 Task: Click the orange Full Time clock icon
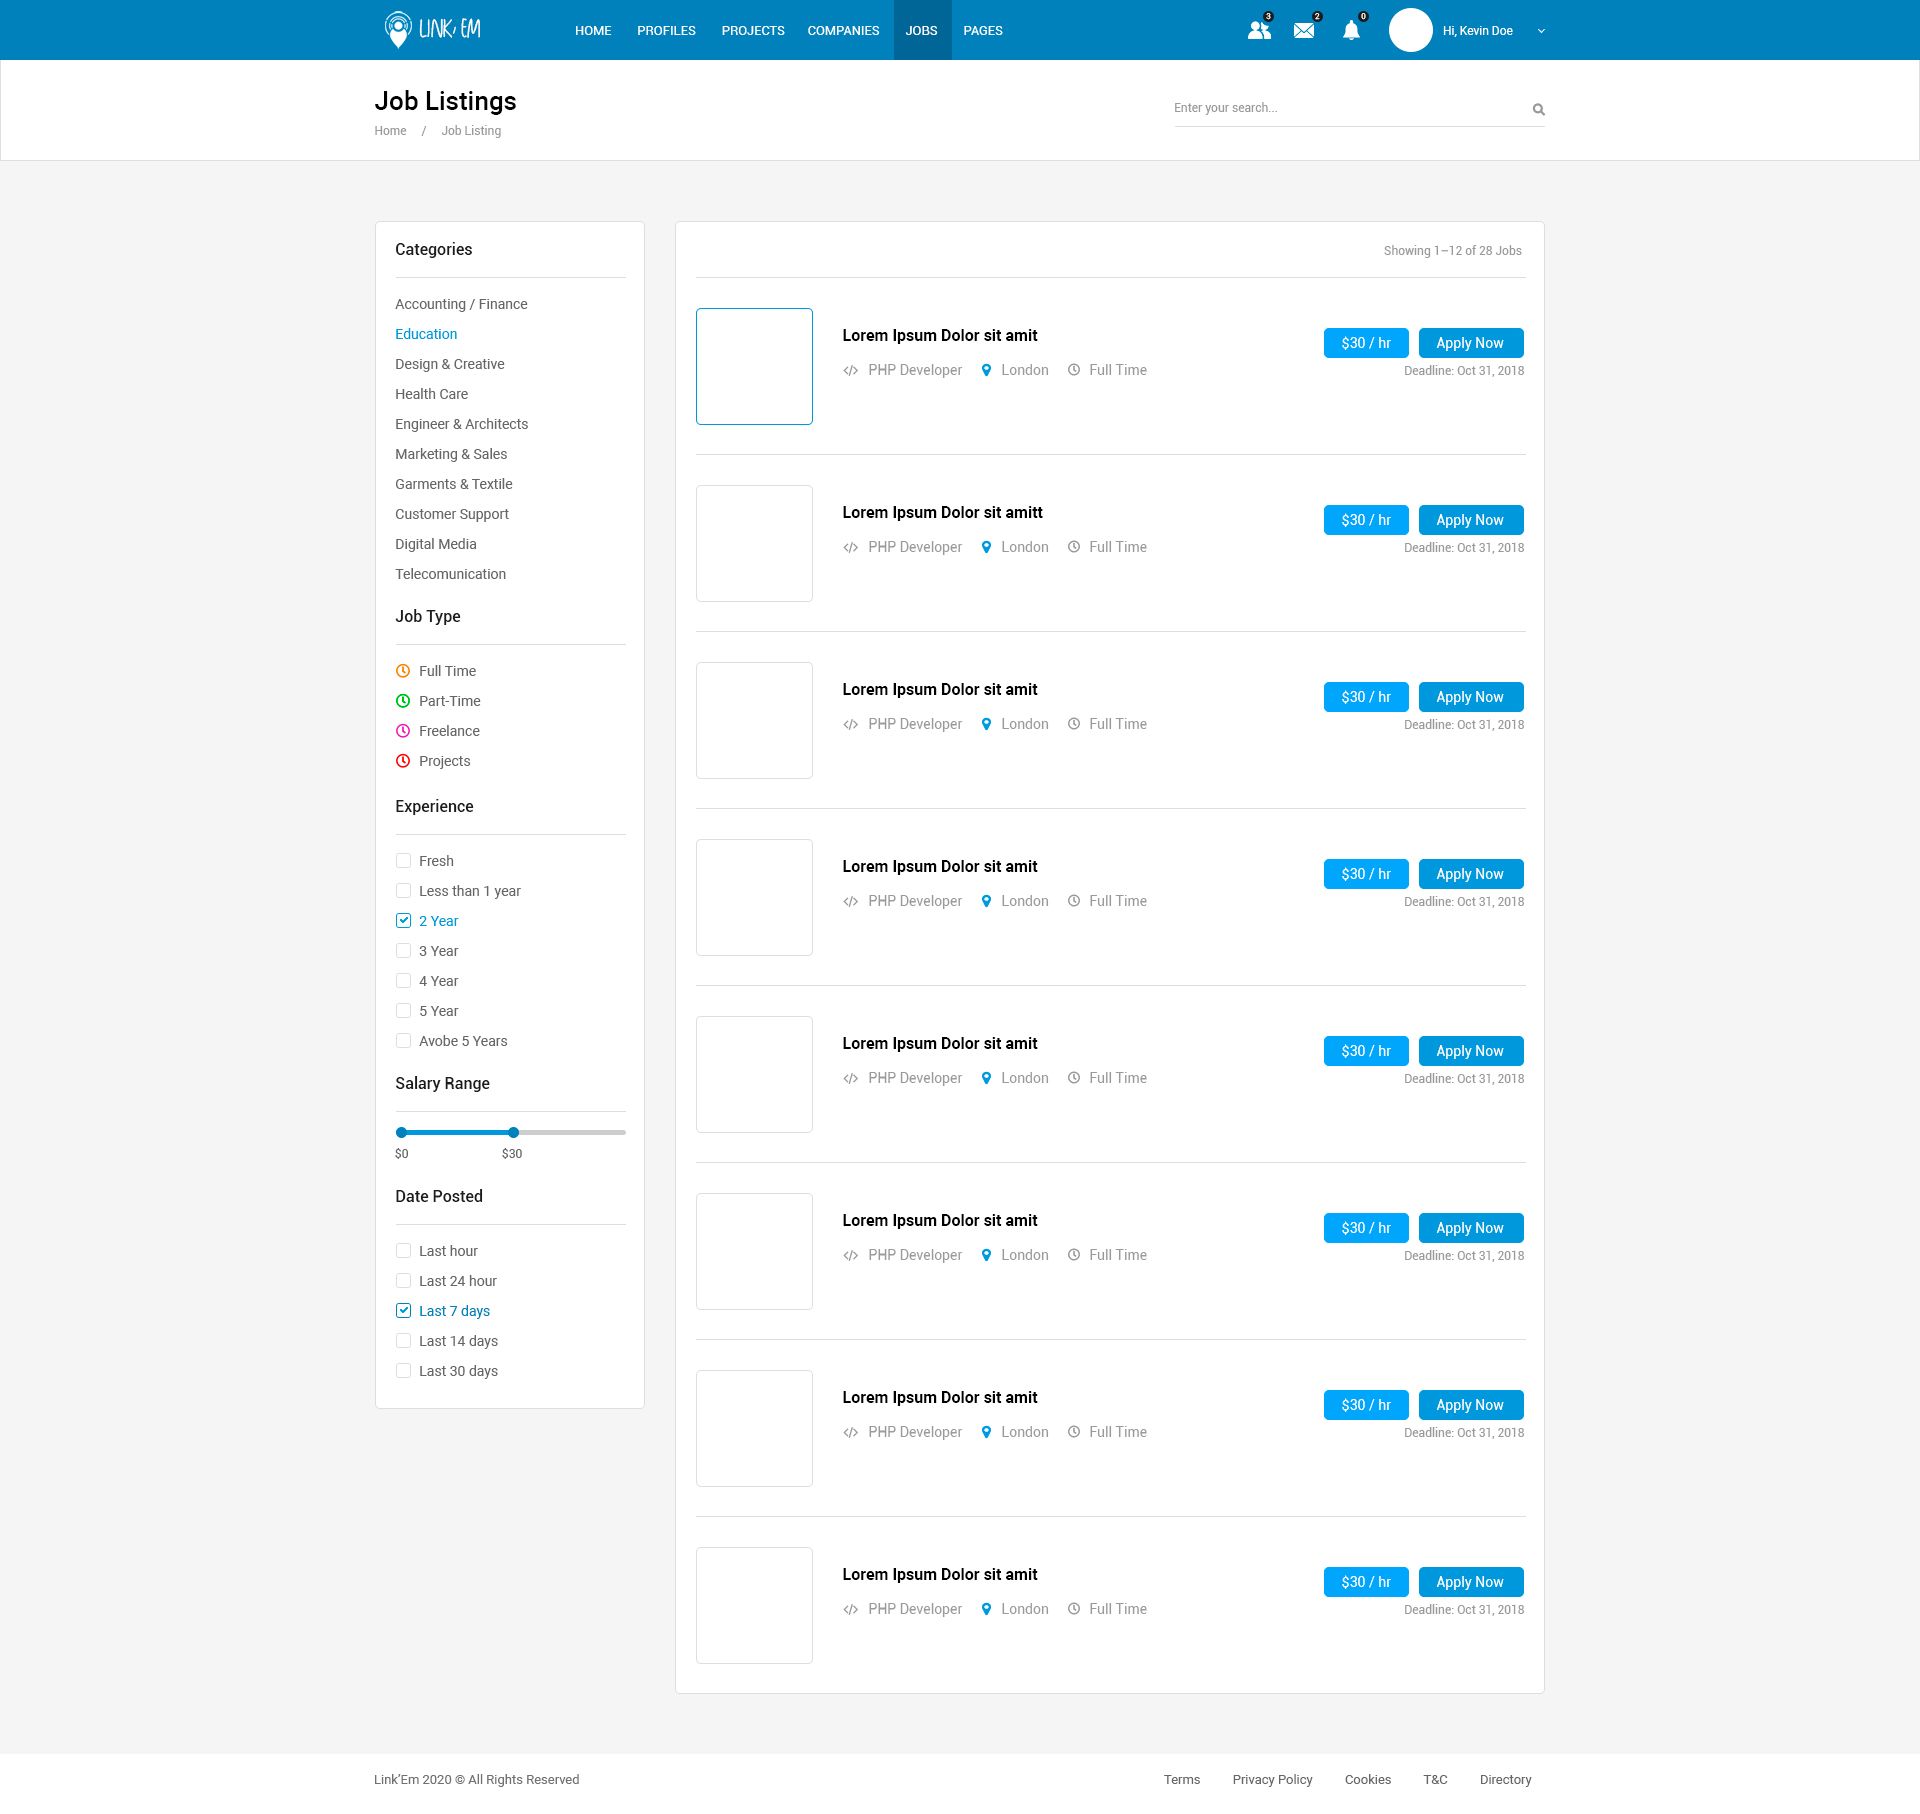[403, 671]
